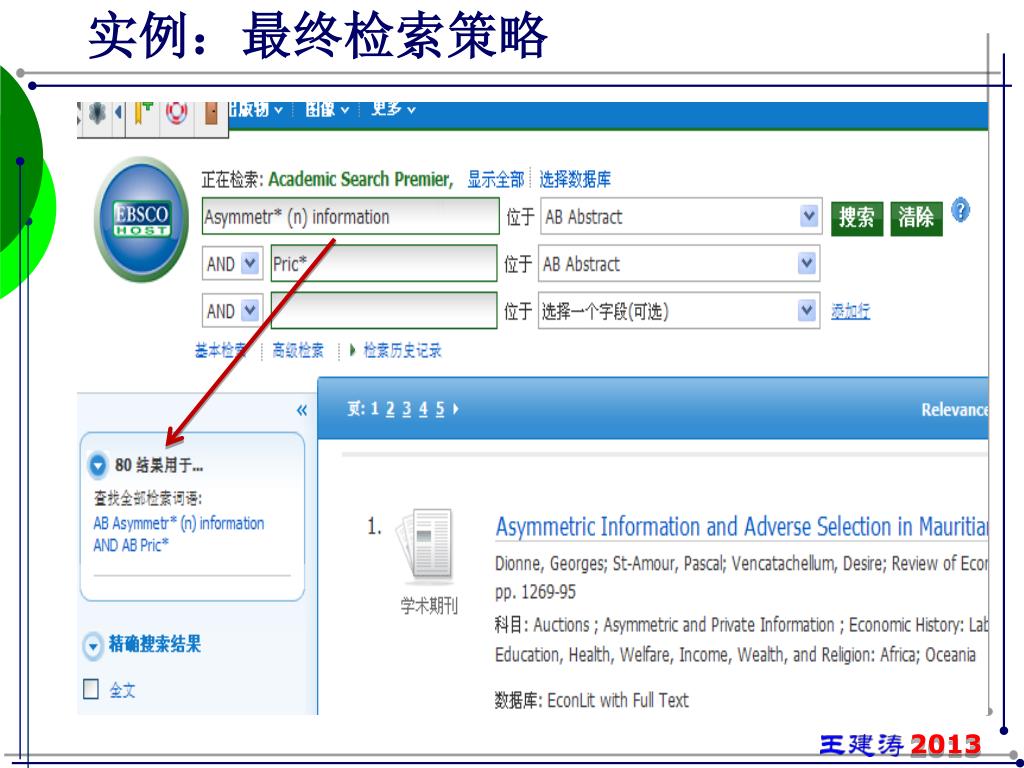Open Asymmetric Information and Adverse Selection article
1024x768 pixels.
[741, 526]
